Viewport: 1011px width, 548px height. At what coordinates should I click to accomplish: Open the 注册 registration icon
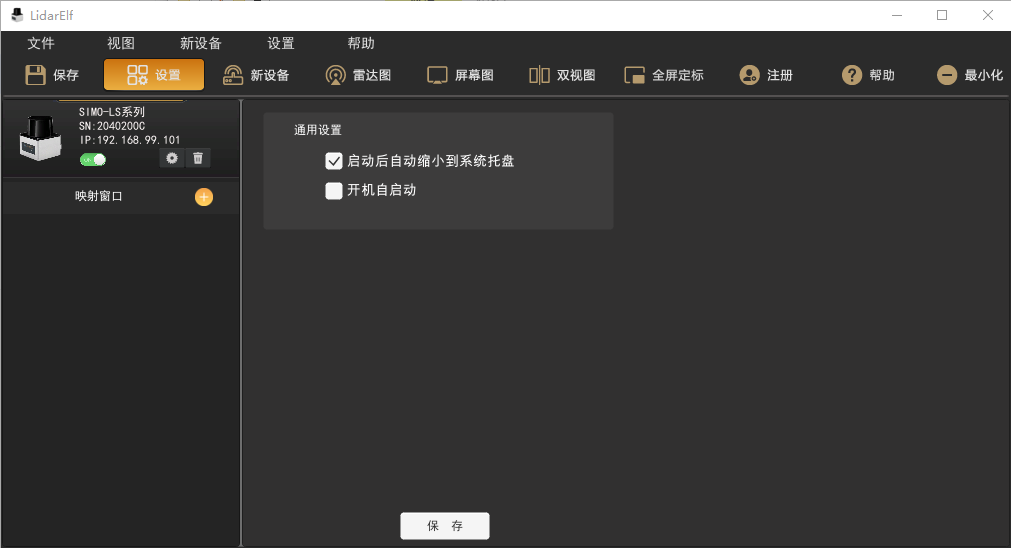749,75
